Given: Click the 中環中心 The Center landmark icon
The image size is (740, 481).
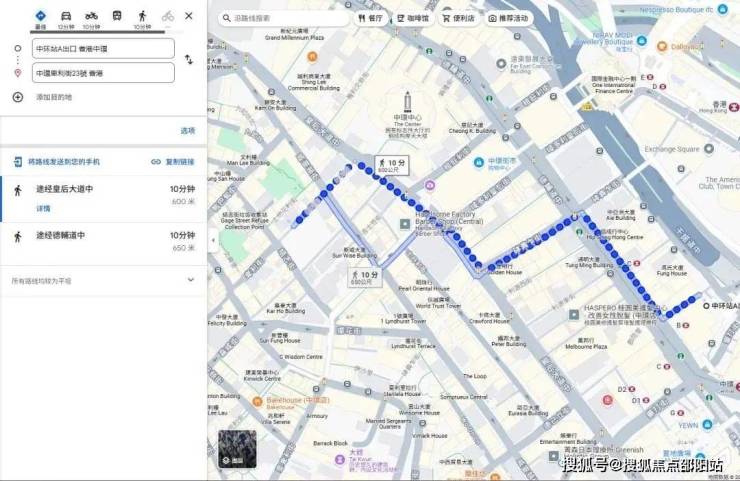Looking at the screenshot, I should click(x=407, y=102).
